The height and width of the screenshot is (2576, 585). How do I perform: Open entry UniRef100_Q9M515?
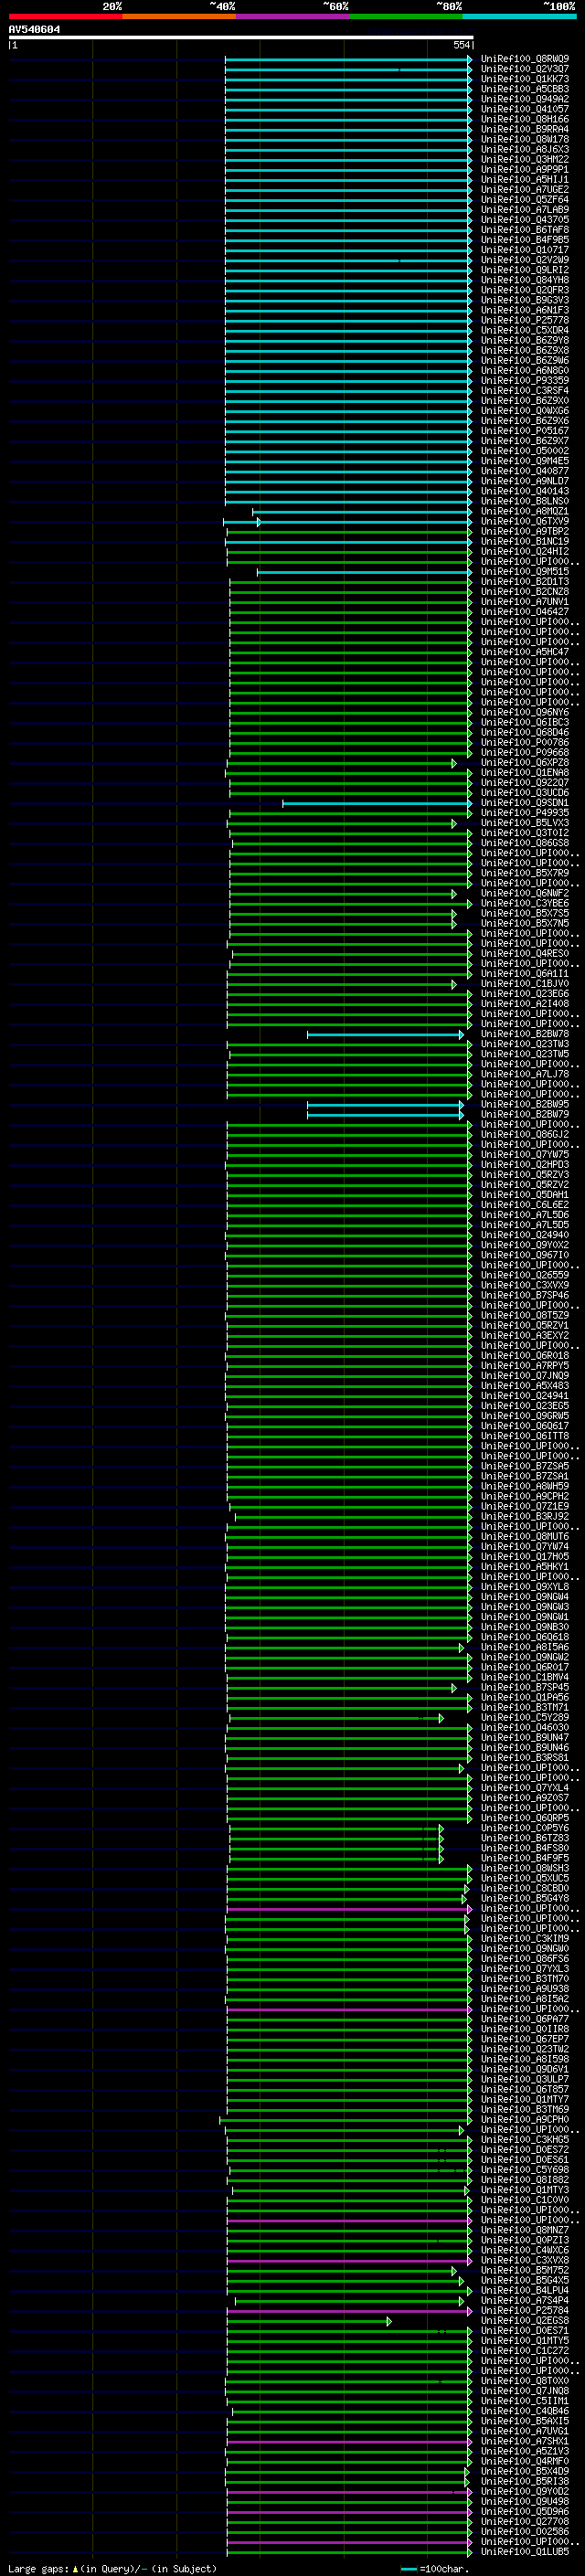coord(525,572)
